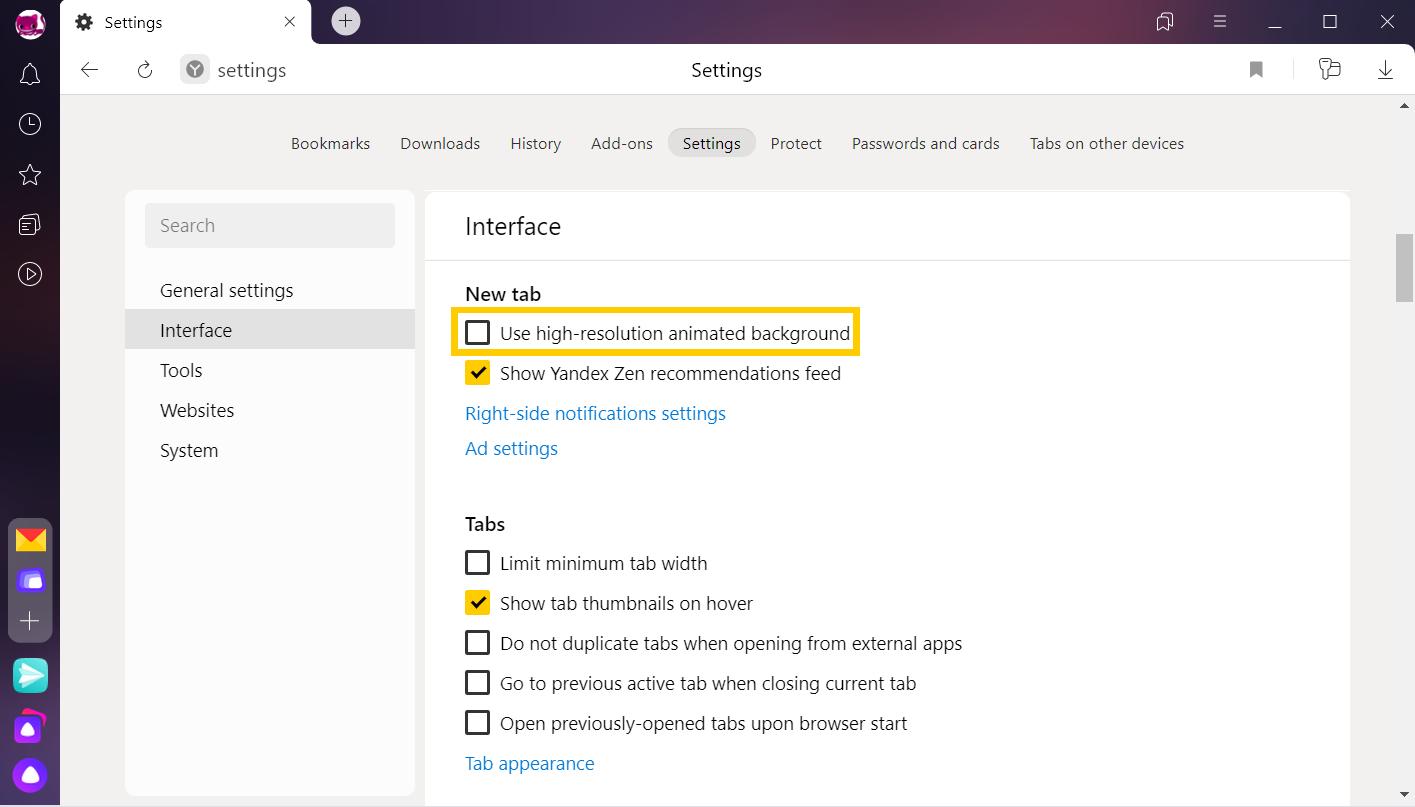
Task: Open the video play icon in sidebar
Action: (x=30, y=274)
